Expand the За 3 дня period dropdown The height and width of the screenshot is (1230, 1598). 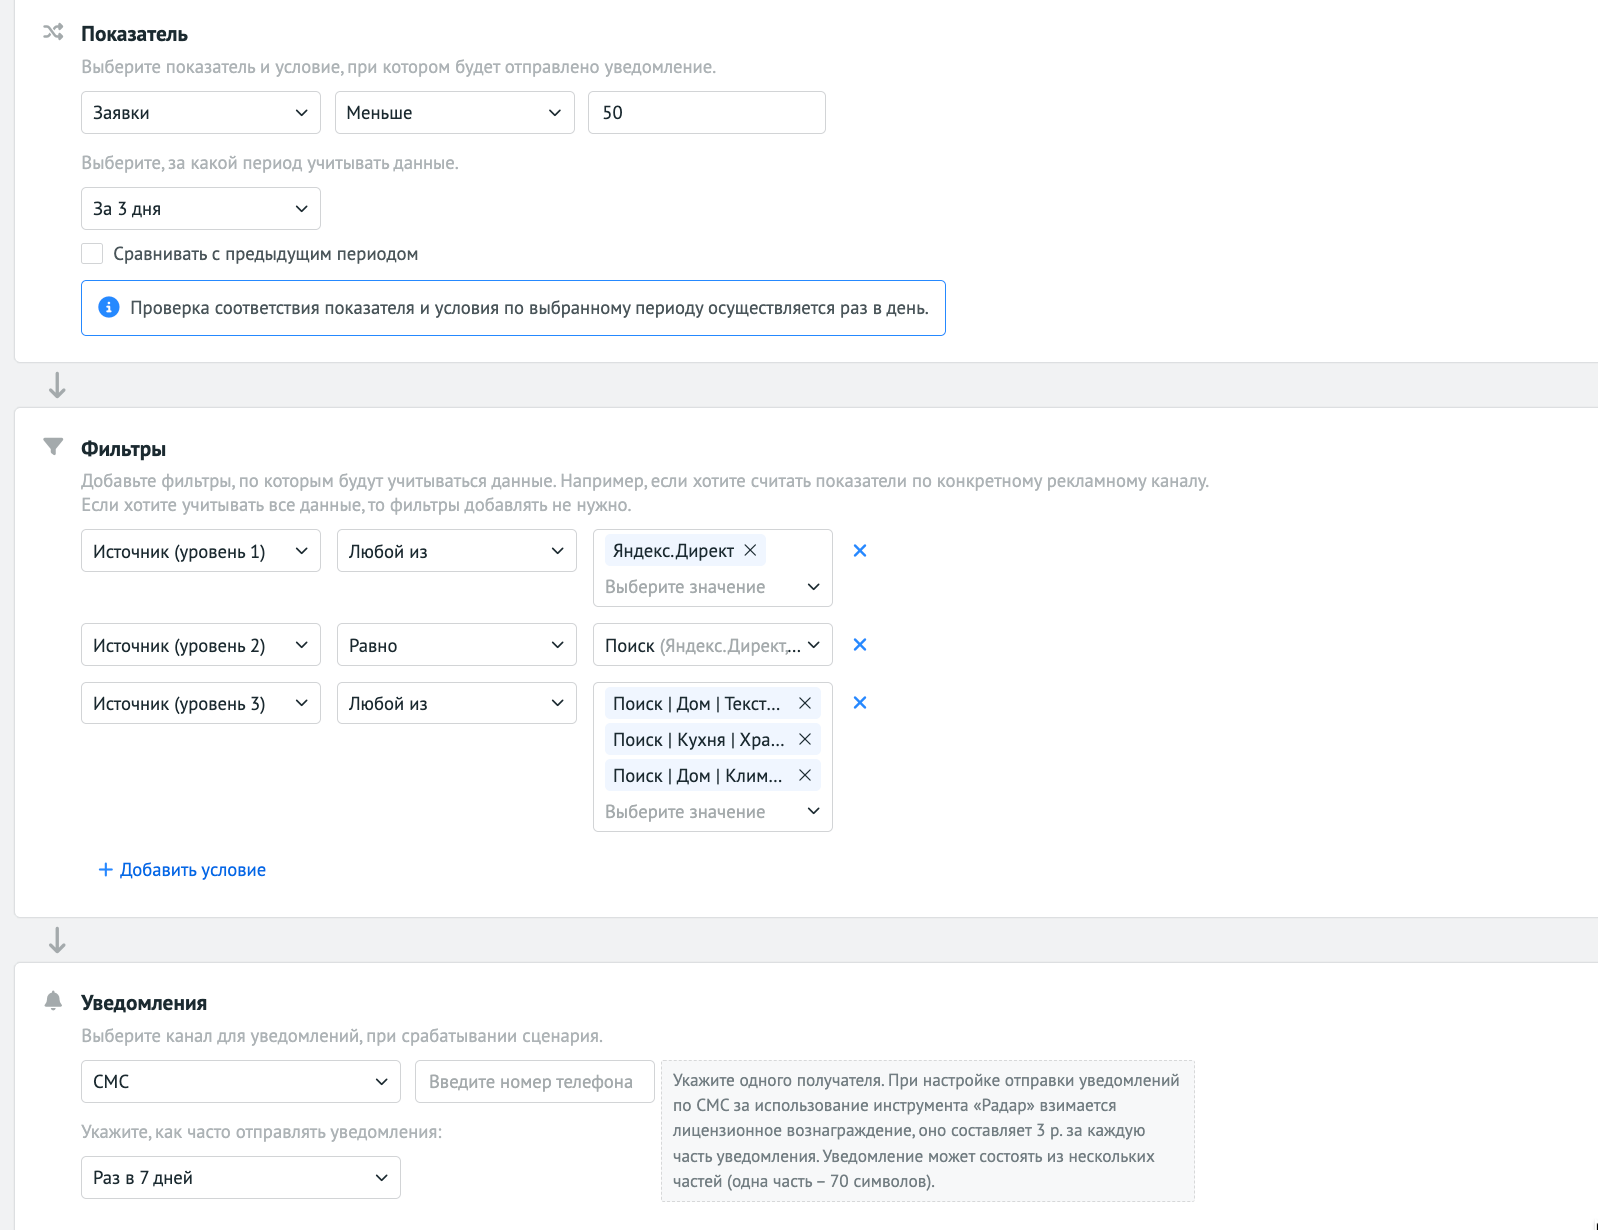[200, 209]
